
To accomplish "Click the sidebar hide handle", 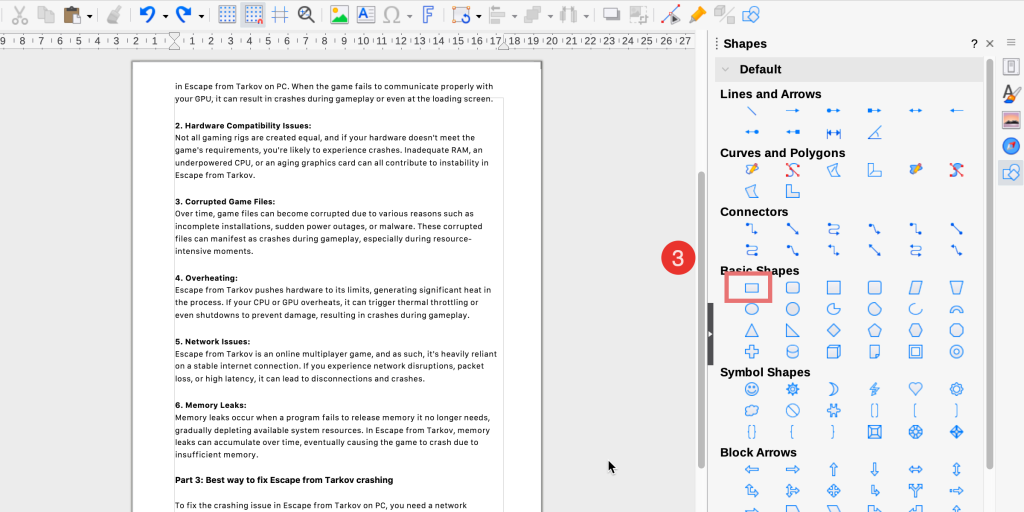I will 711,334.
